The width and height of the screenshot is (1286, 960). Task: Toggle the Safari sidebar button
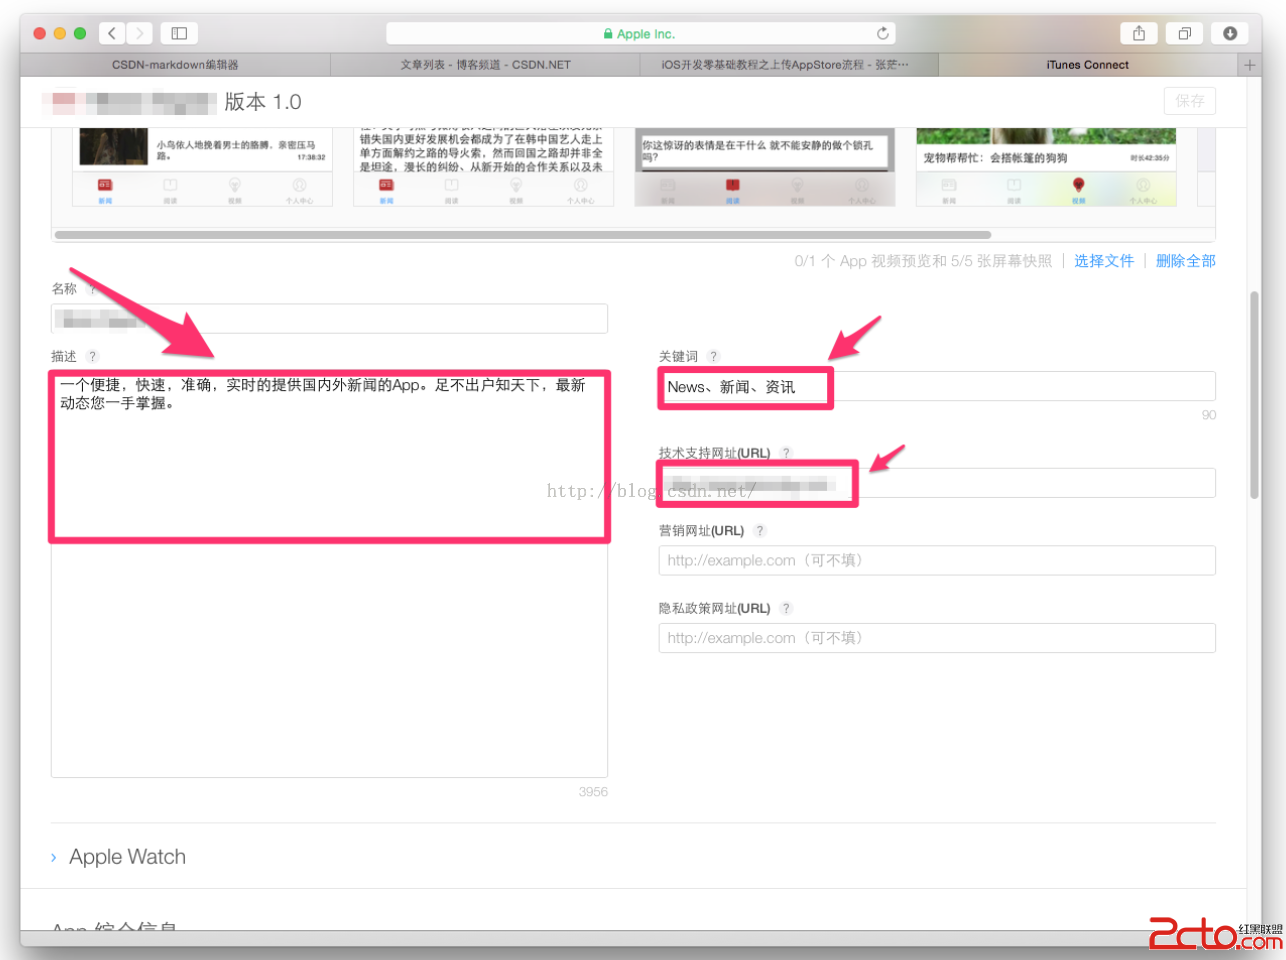click(179, 33)
